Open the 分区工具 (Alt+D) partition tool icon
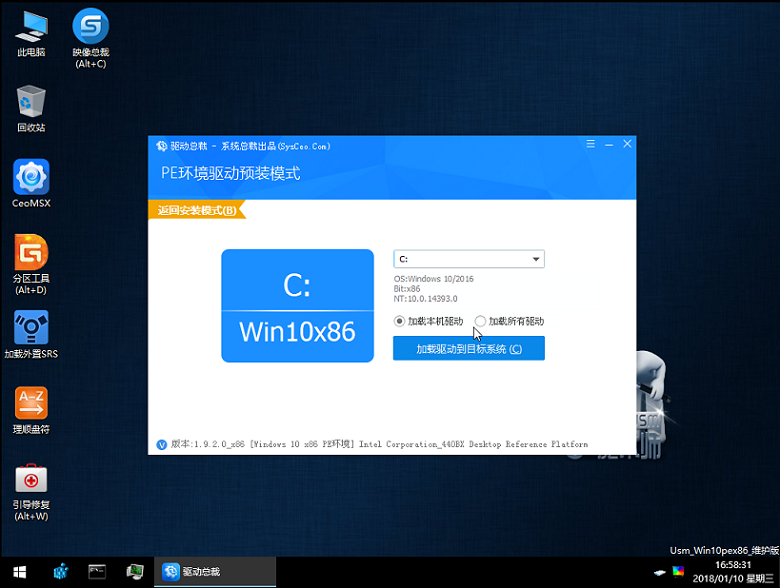This screenshot has height=588, width=780. (31, 264)
